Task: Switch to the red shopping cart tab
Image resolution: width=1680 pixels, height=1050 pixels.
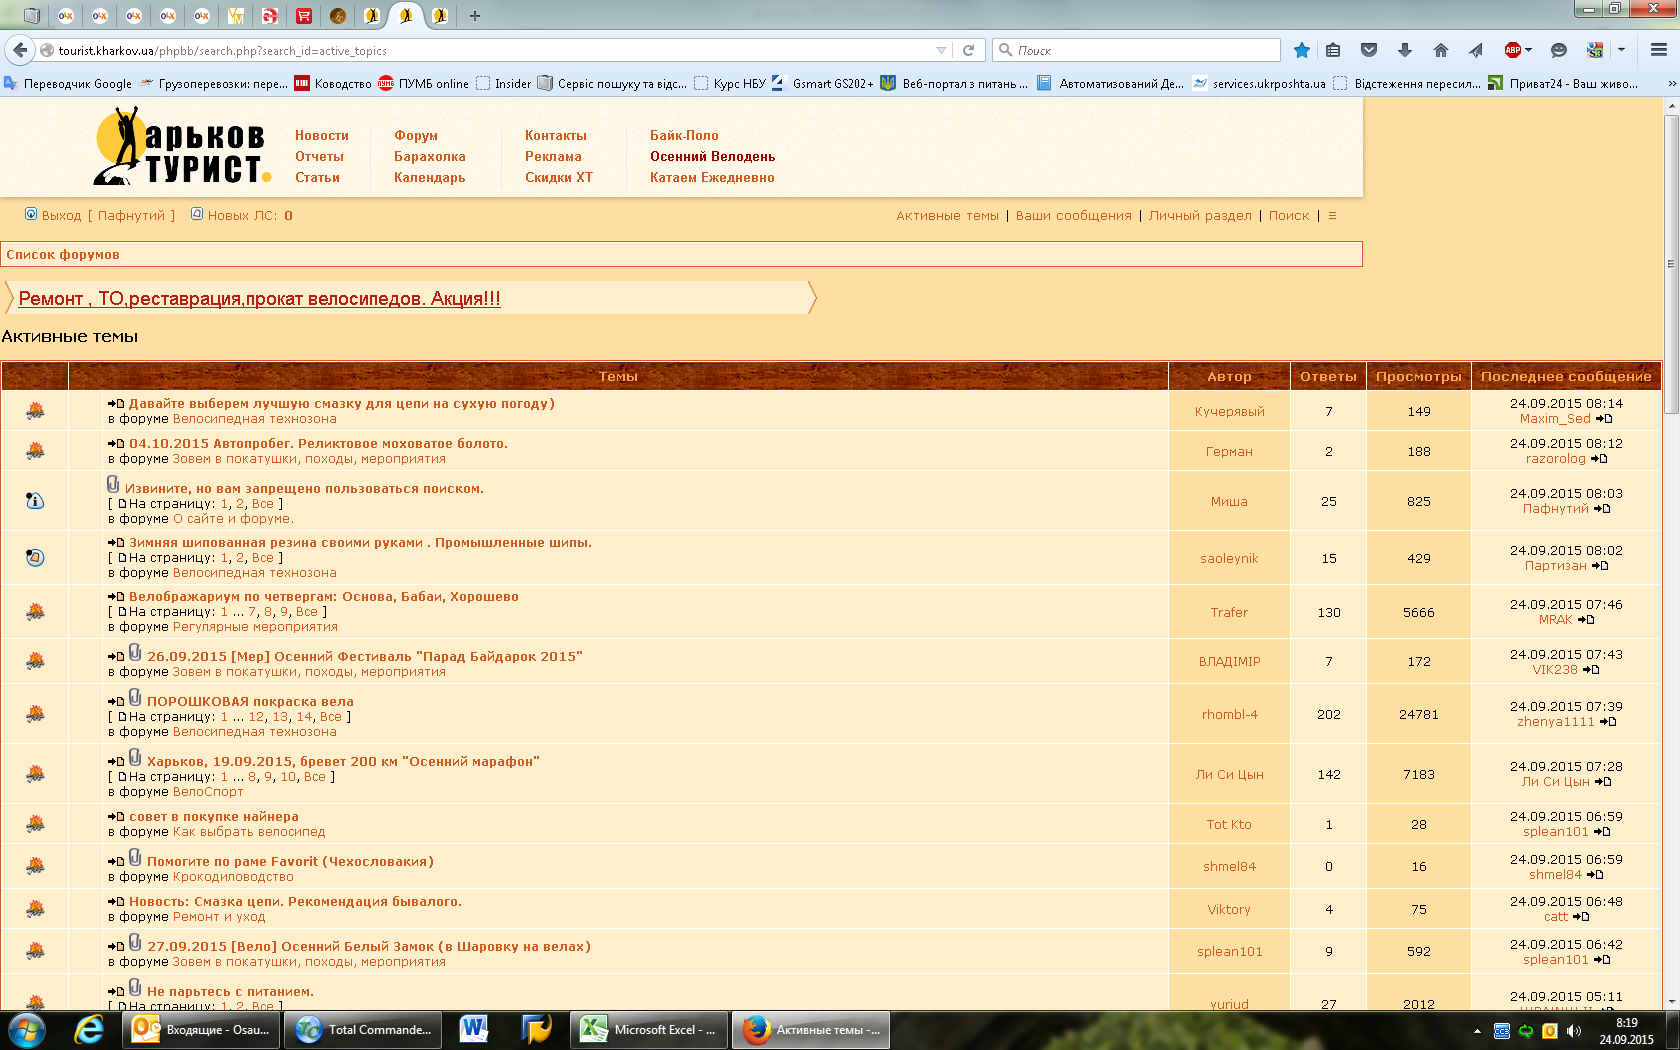Action: pos(304,15)
